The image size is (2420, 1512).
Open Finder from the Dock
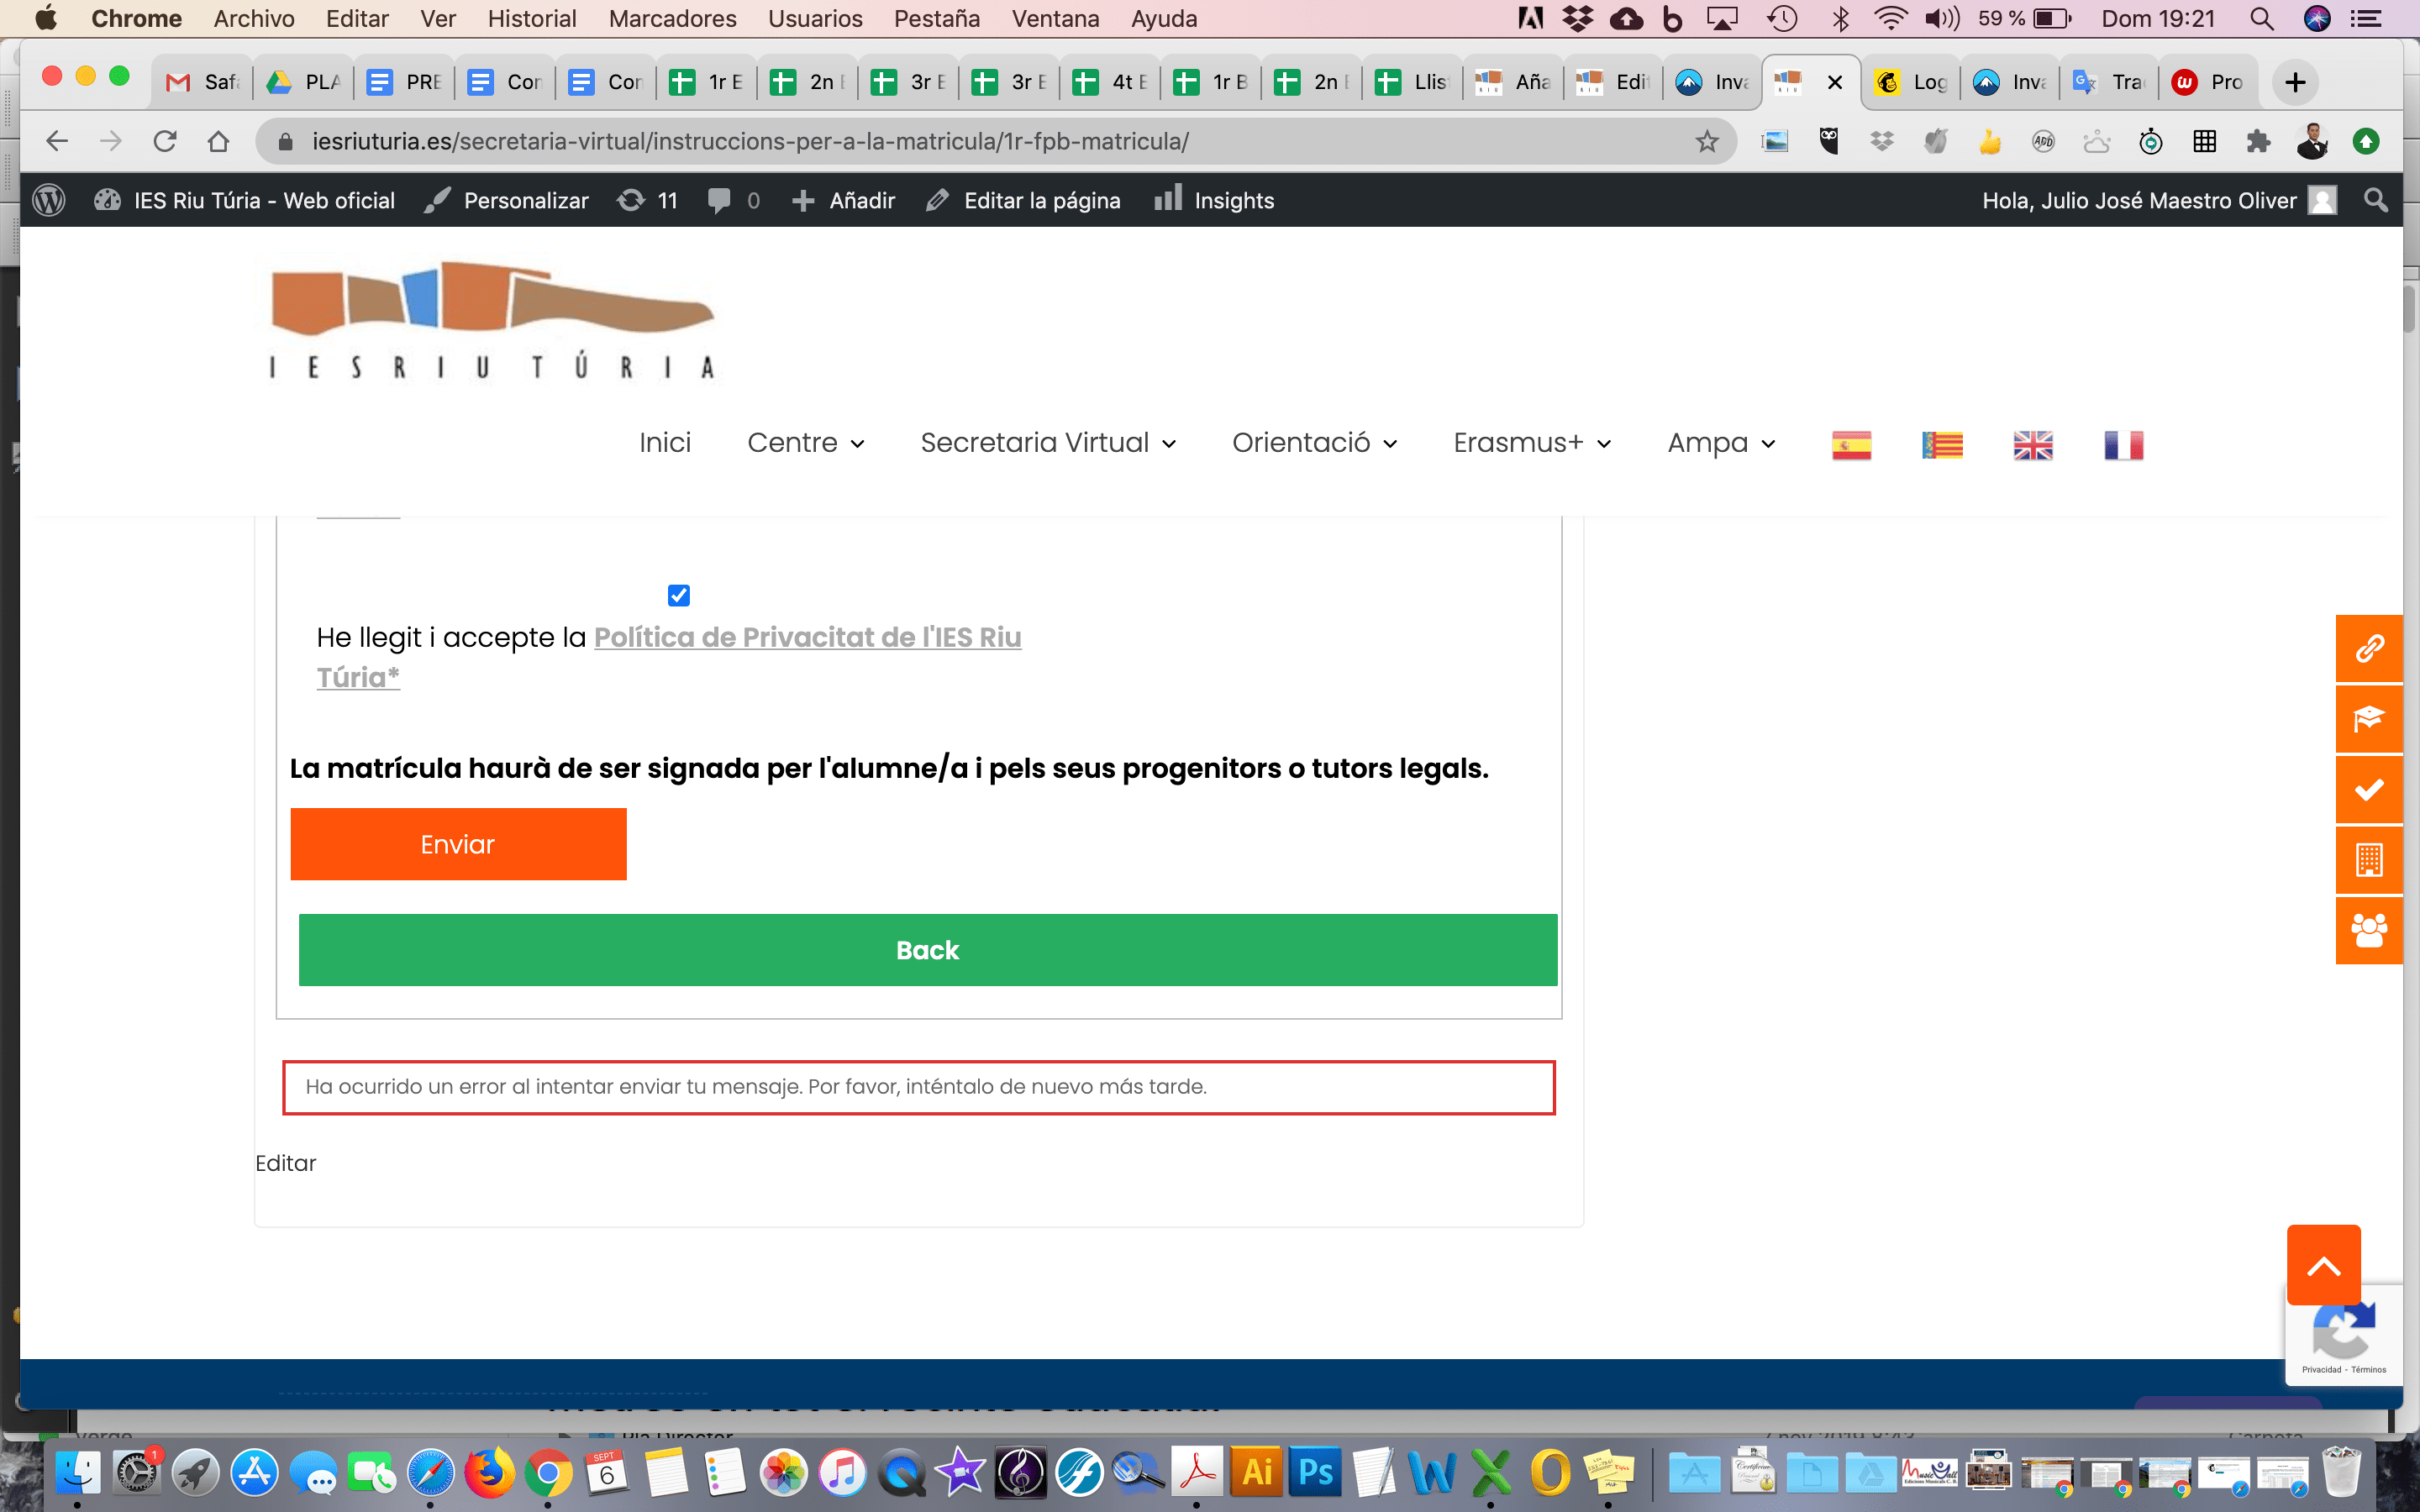click(77, 1472)
